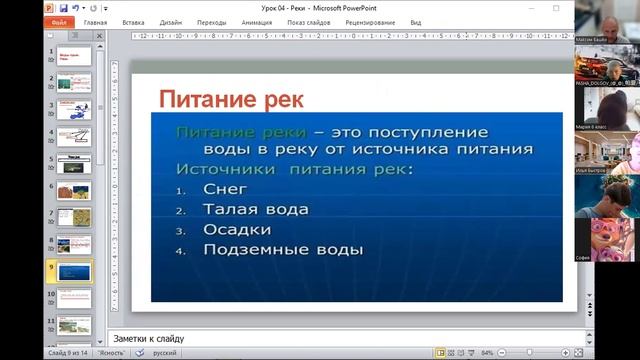Image resolution: width=640 pixels, height=360 pixels.
Task: Click the русский language indicator
Action: 164,353
